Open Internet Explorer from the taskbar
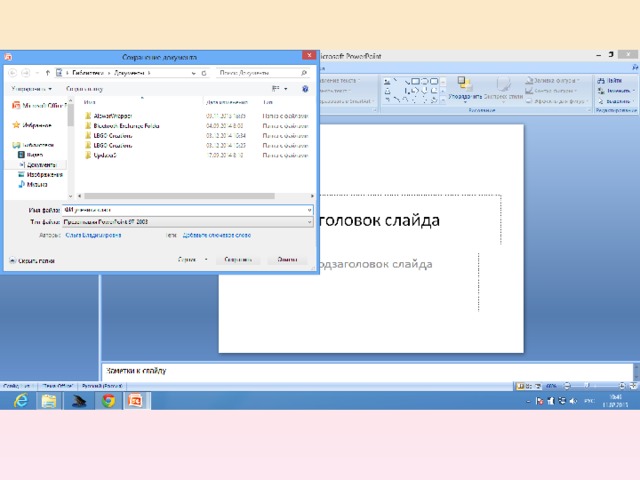 pyautogui.click(x=20, y=401)
